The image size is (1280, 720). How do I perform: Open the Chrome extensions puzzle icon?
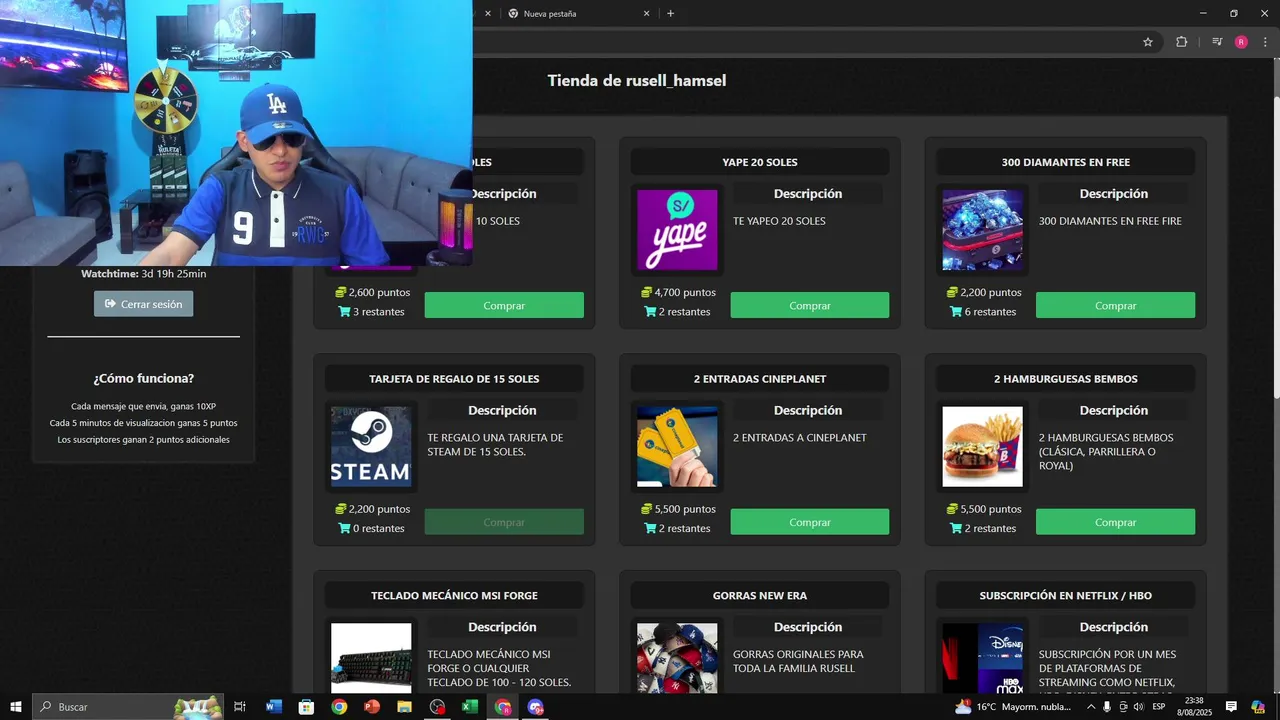coord(1181,42)
